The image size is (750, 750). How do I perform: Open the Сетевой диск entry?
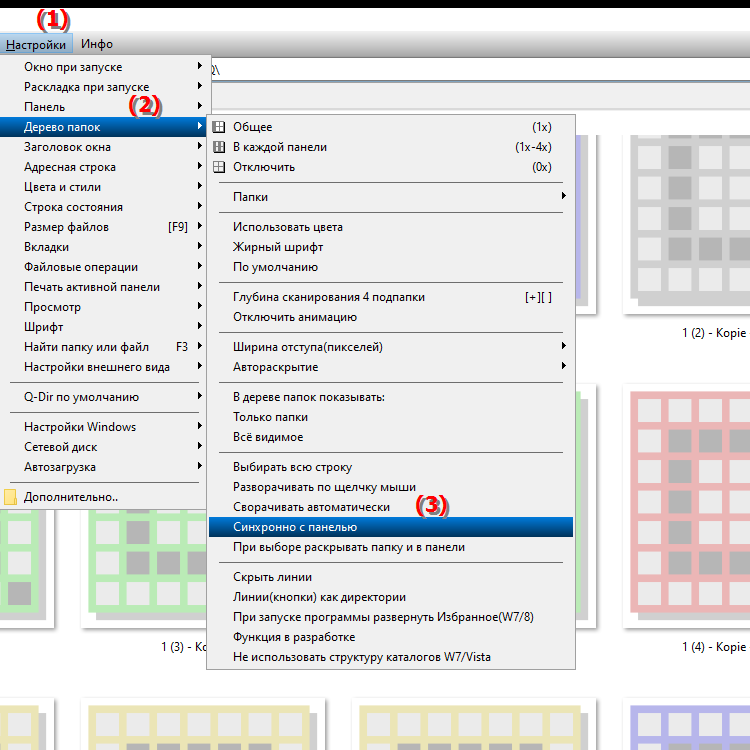103,447
